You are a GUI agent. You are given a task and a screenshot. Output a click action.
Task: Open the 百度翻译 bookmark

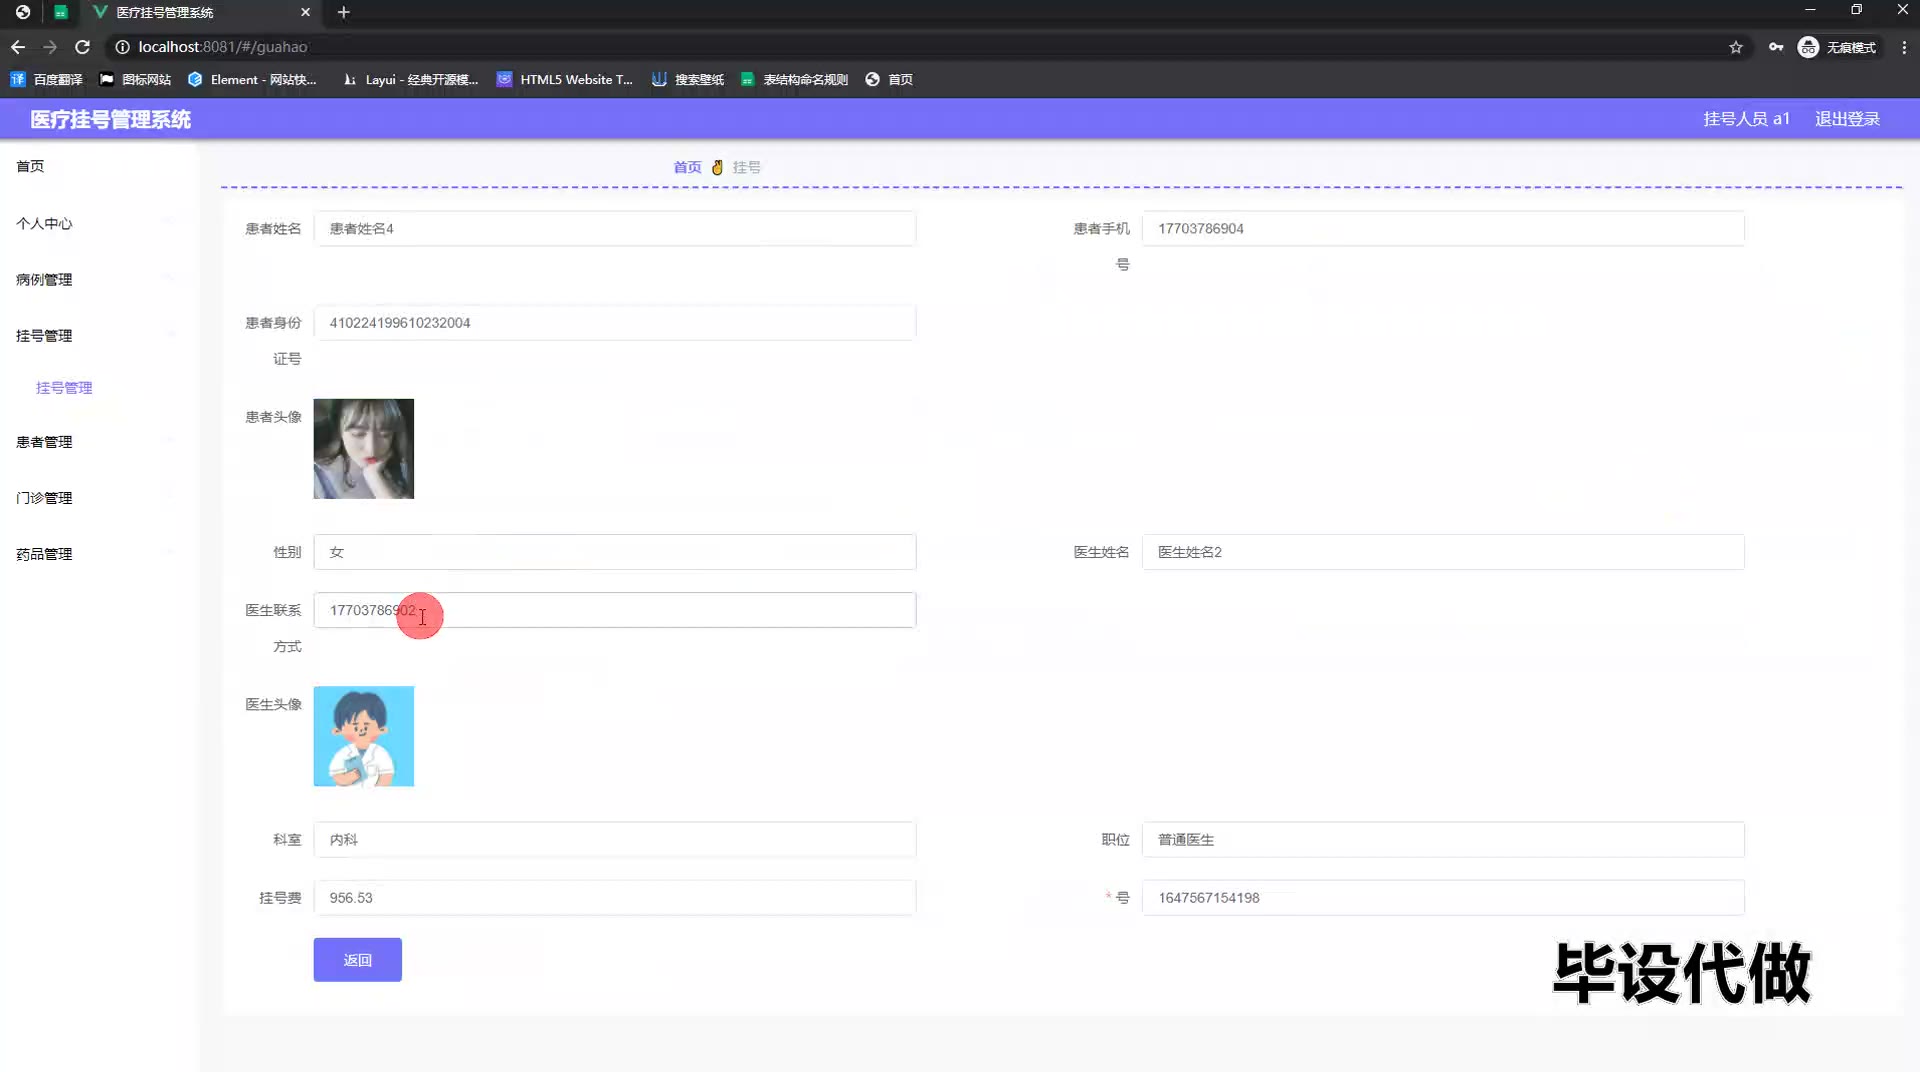click(47, 79)
